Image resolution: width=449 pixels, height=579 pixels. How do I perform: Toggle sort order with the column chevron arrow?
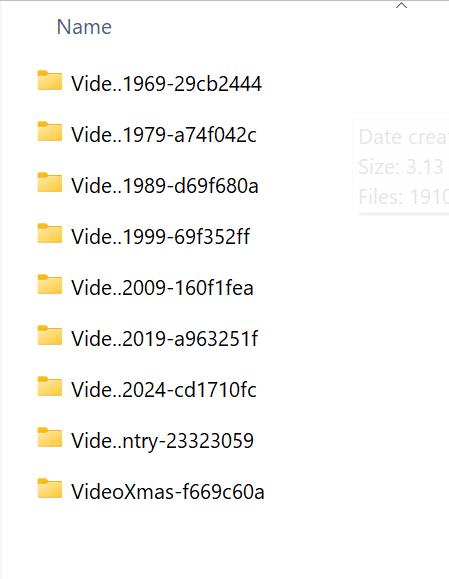point(401,5)
